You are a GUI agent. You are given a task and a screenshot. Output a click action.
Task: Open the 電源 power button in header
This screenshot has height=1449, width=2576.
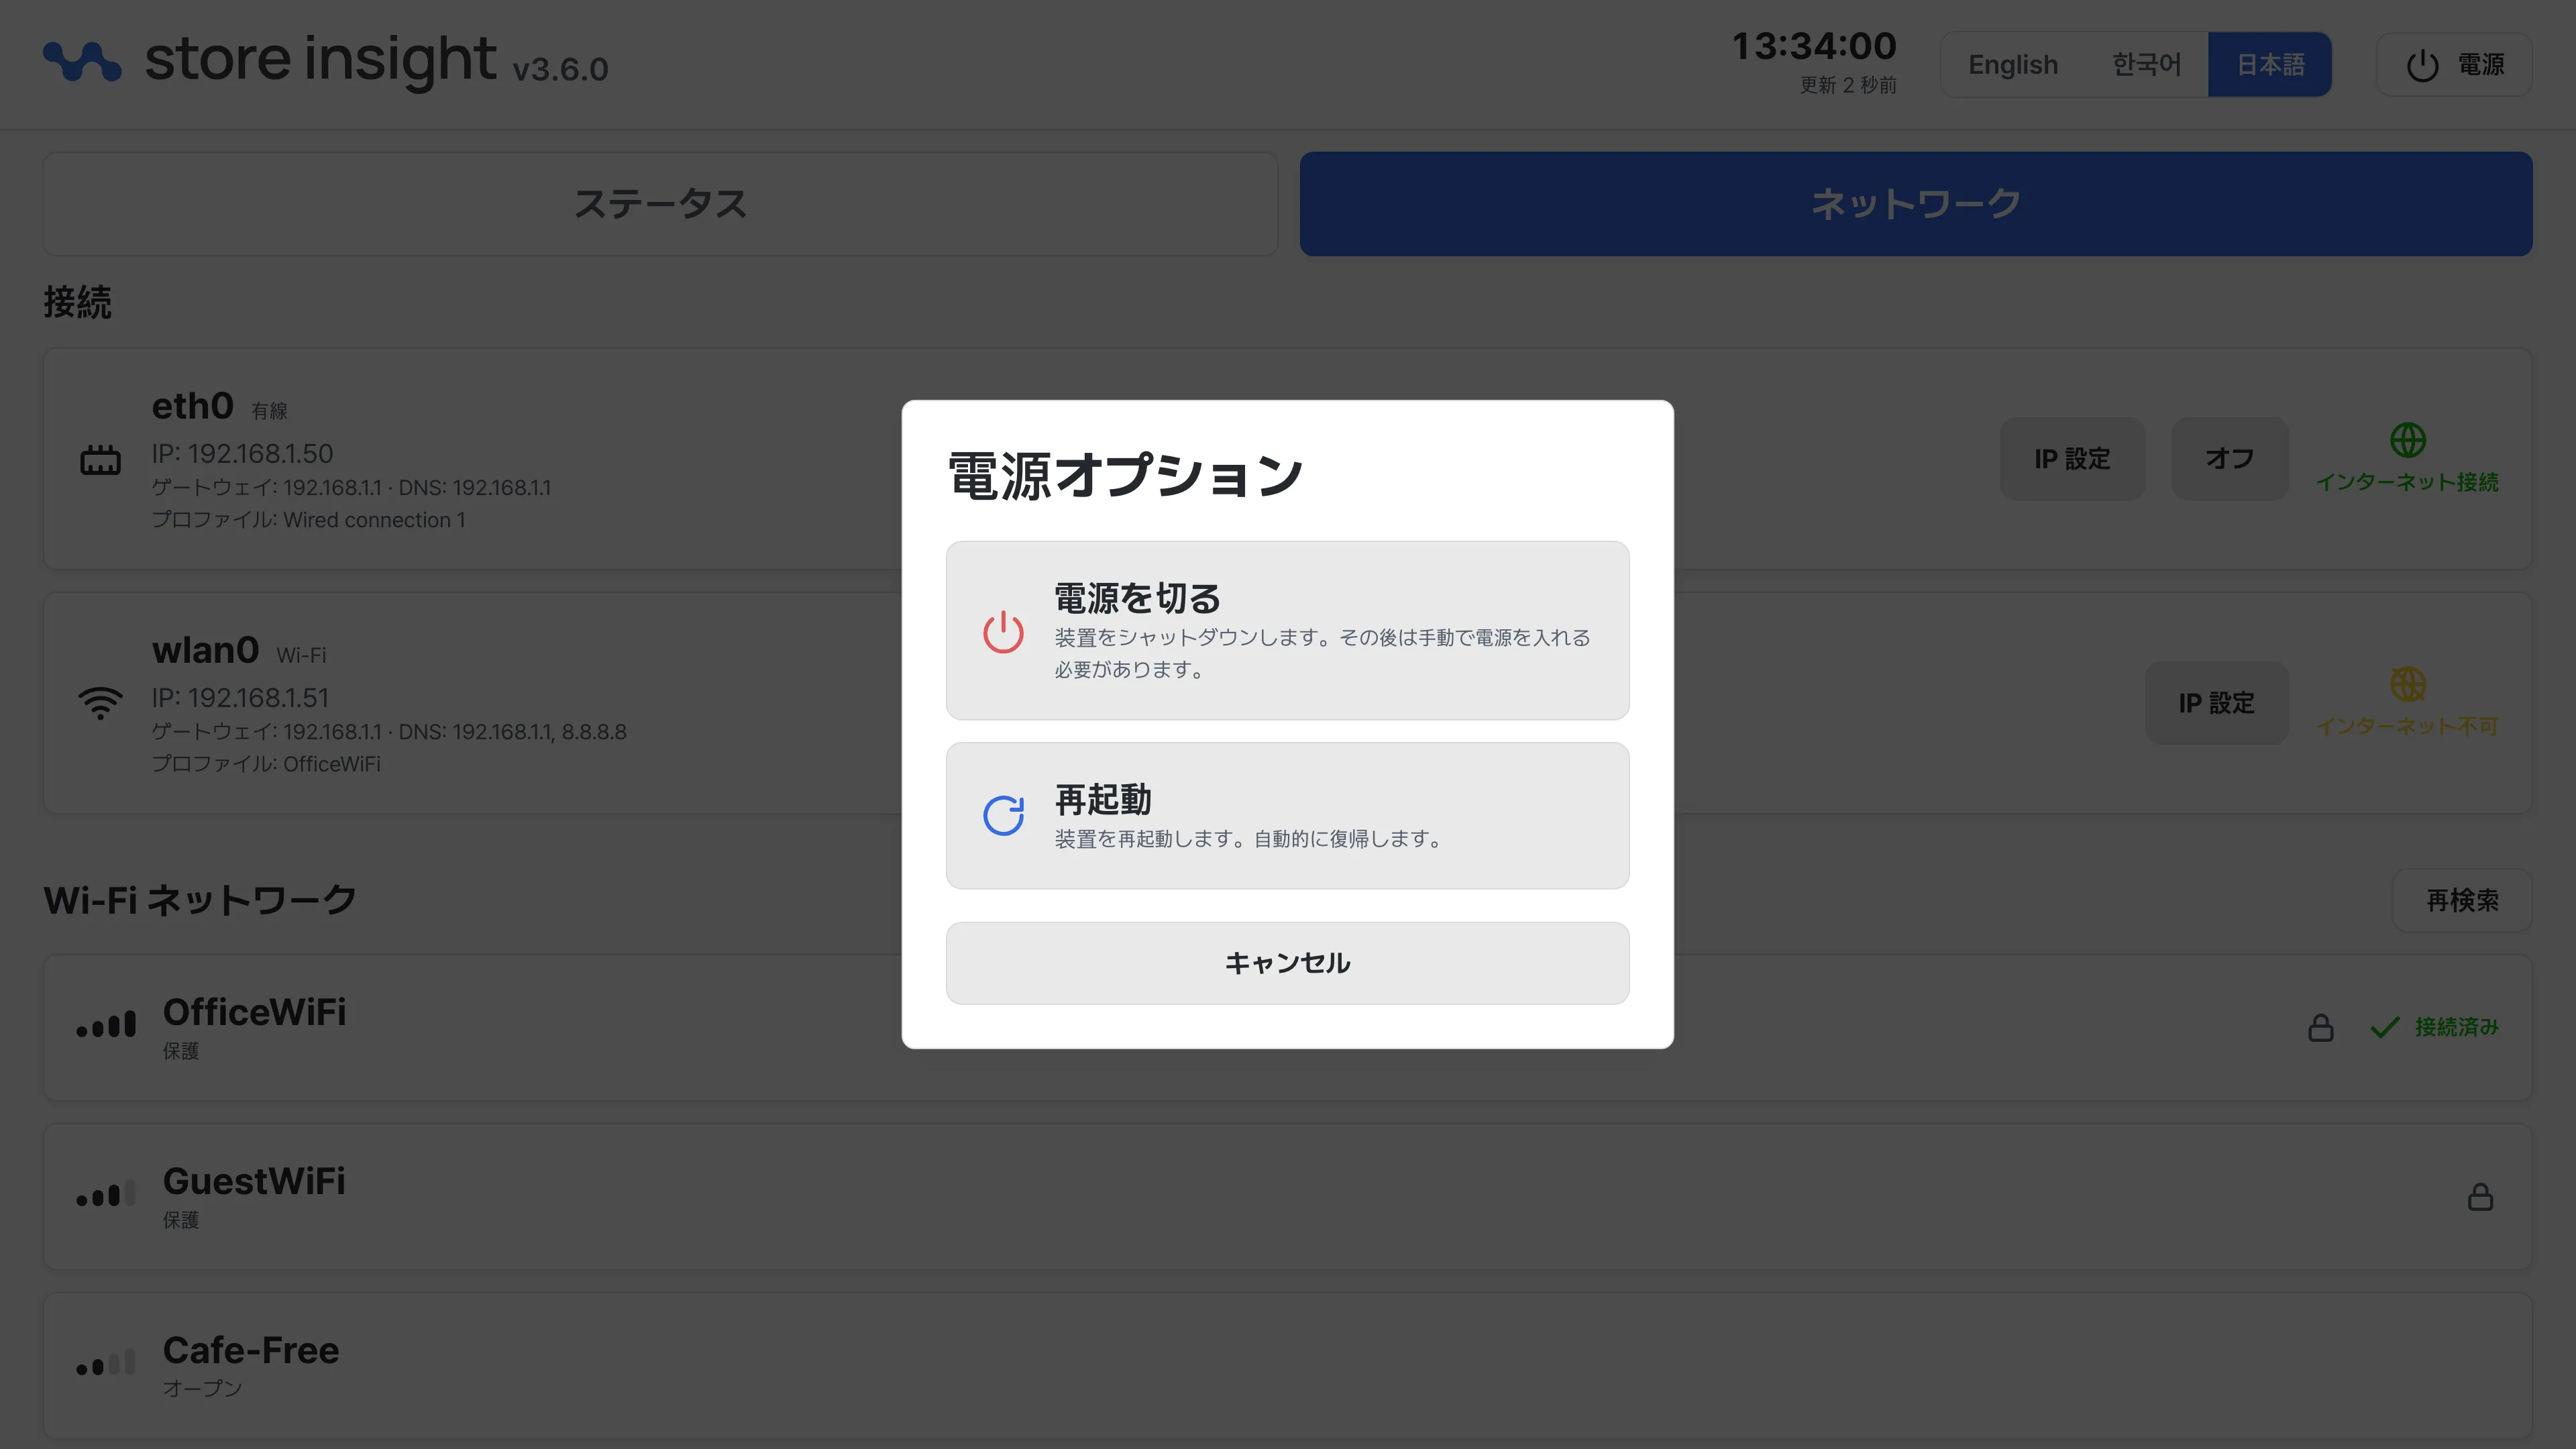tap(2454, 65)
